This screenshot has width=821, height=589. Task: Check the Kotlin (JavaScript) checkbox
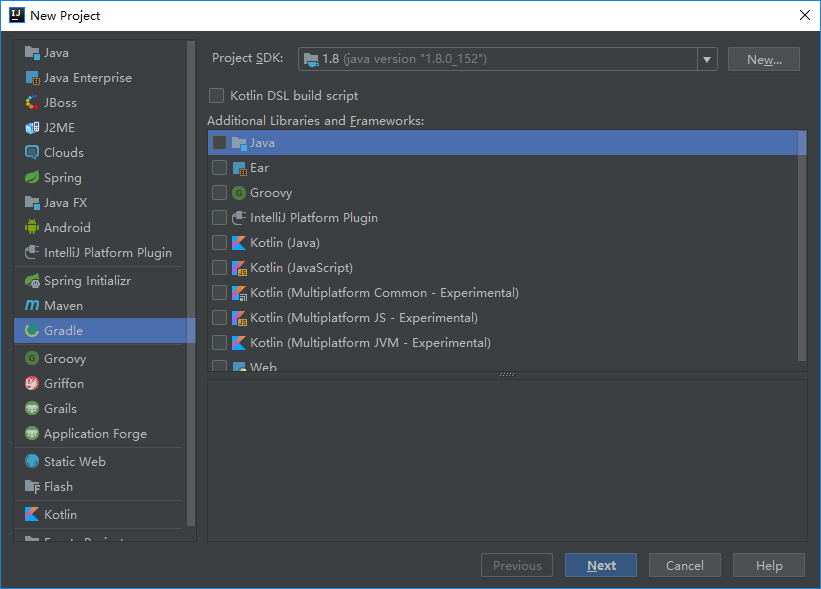click(219, 268)
